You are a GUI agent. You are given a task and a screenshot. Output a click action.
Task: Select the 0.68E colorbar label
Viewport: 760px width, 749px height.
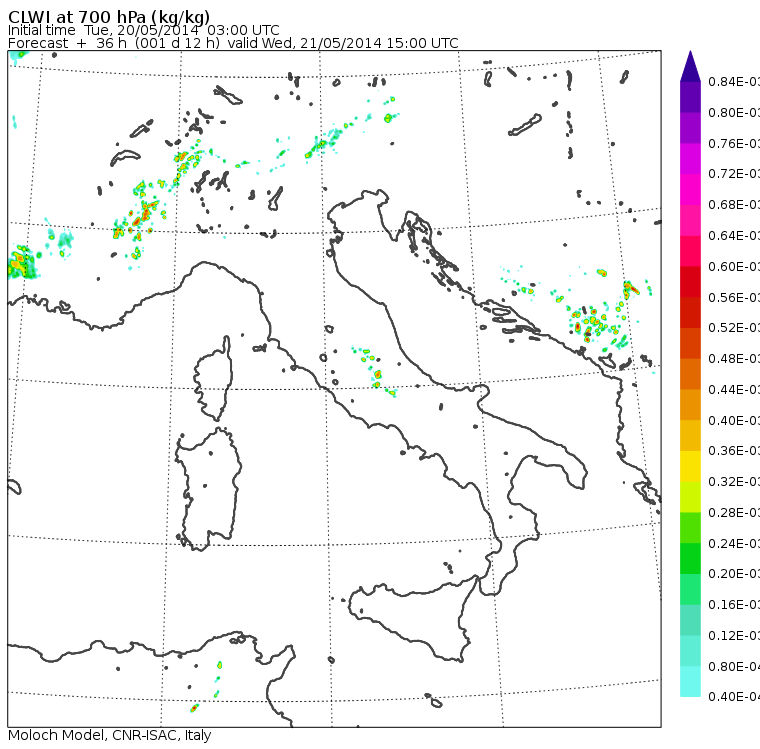pos(734,205)
